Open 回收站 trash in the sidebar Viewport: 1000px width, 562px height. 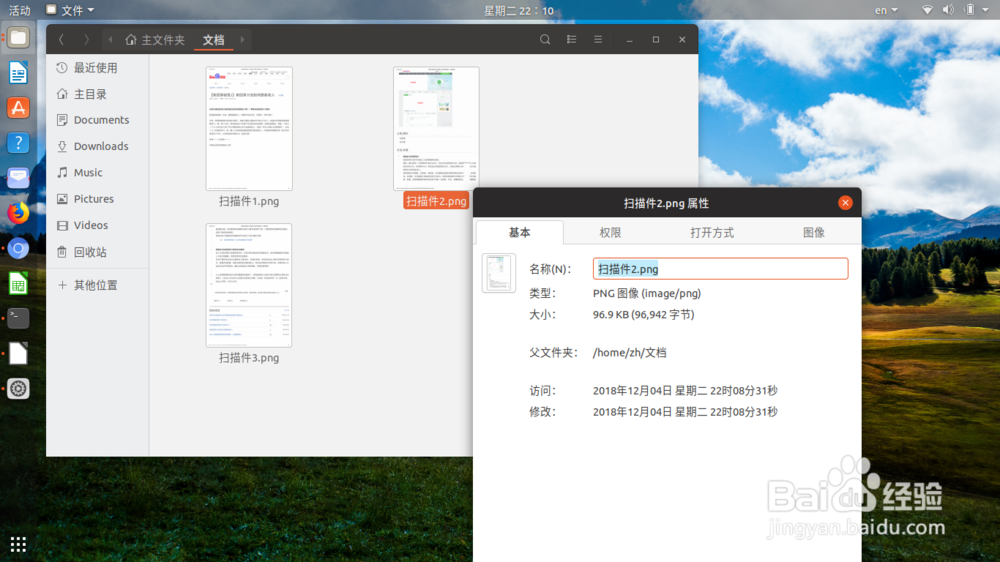98,252
